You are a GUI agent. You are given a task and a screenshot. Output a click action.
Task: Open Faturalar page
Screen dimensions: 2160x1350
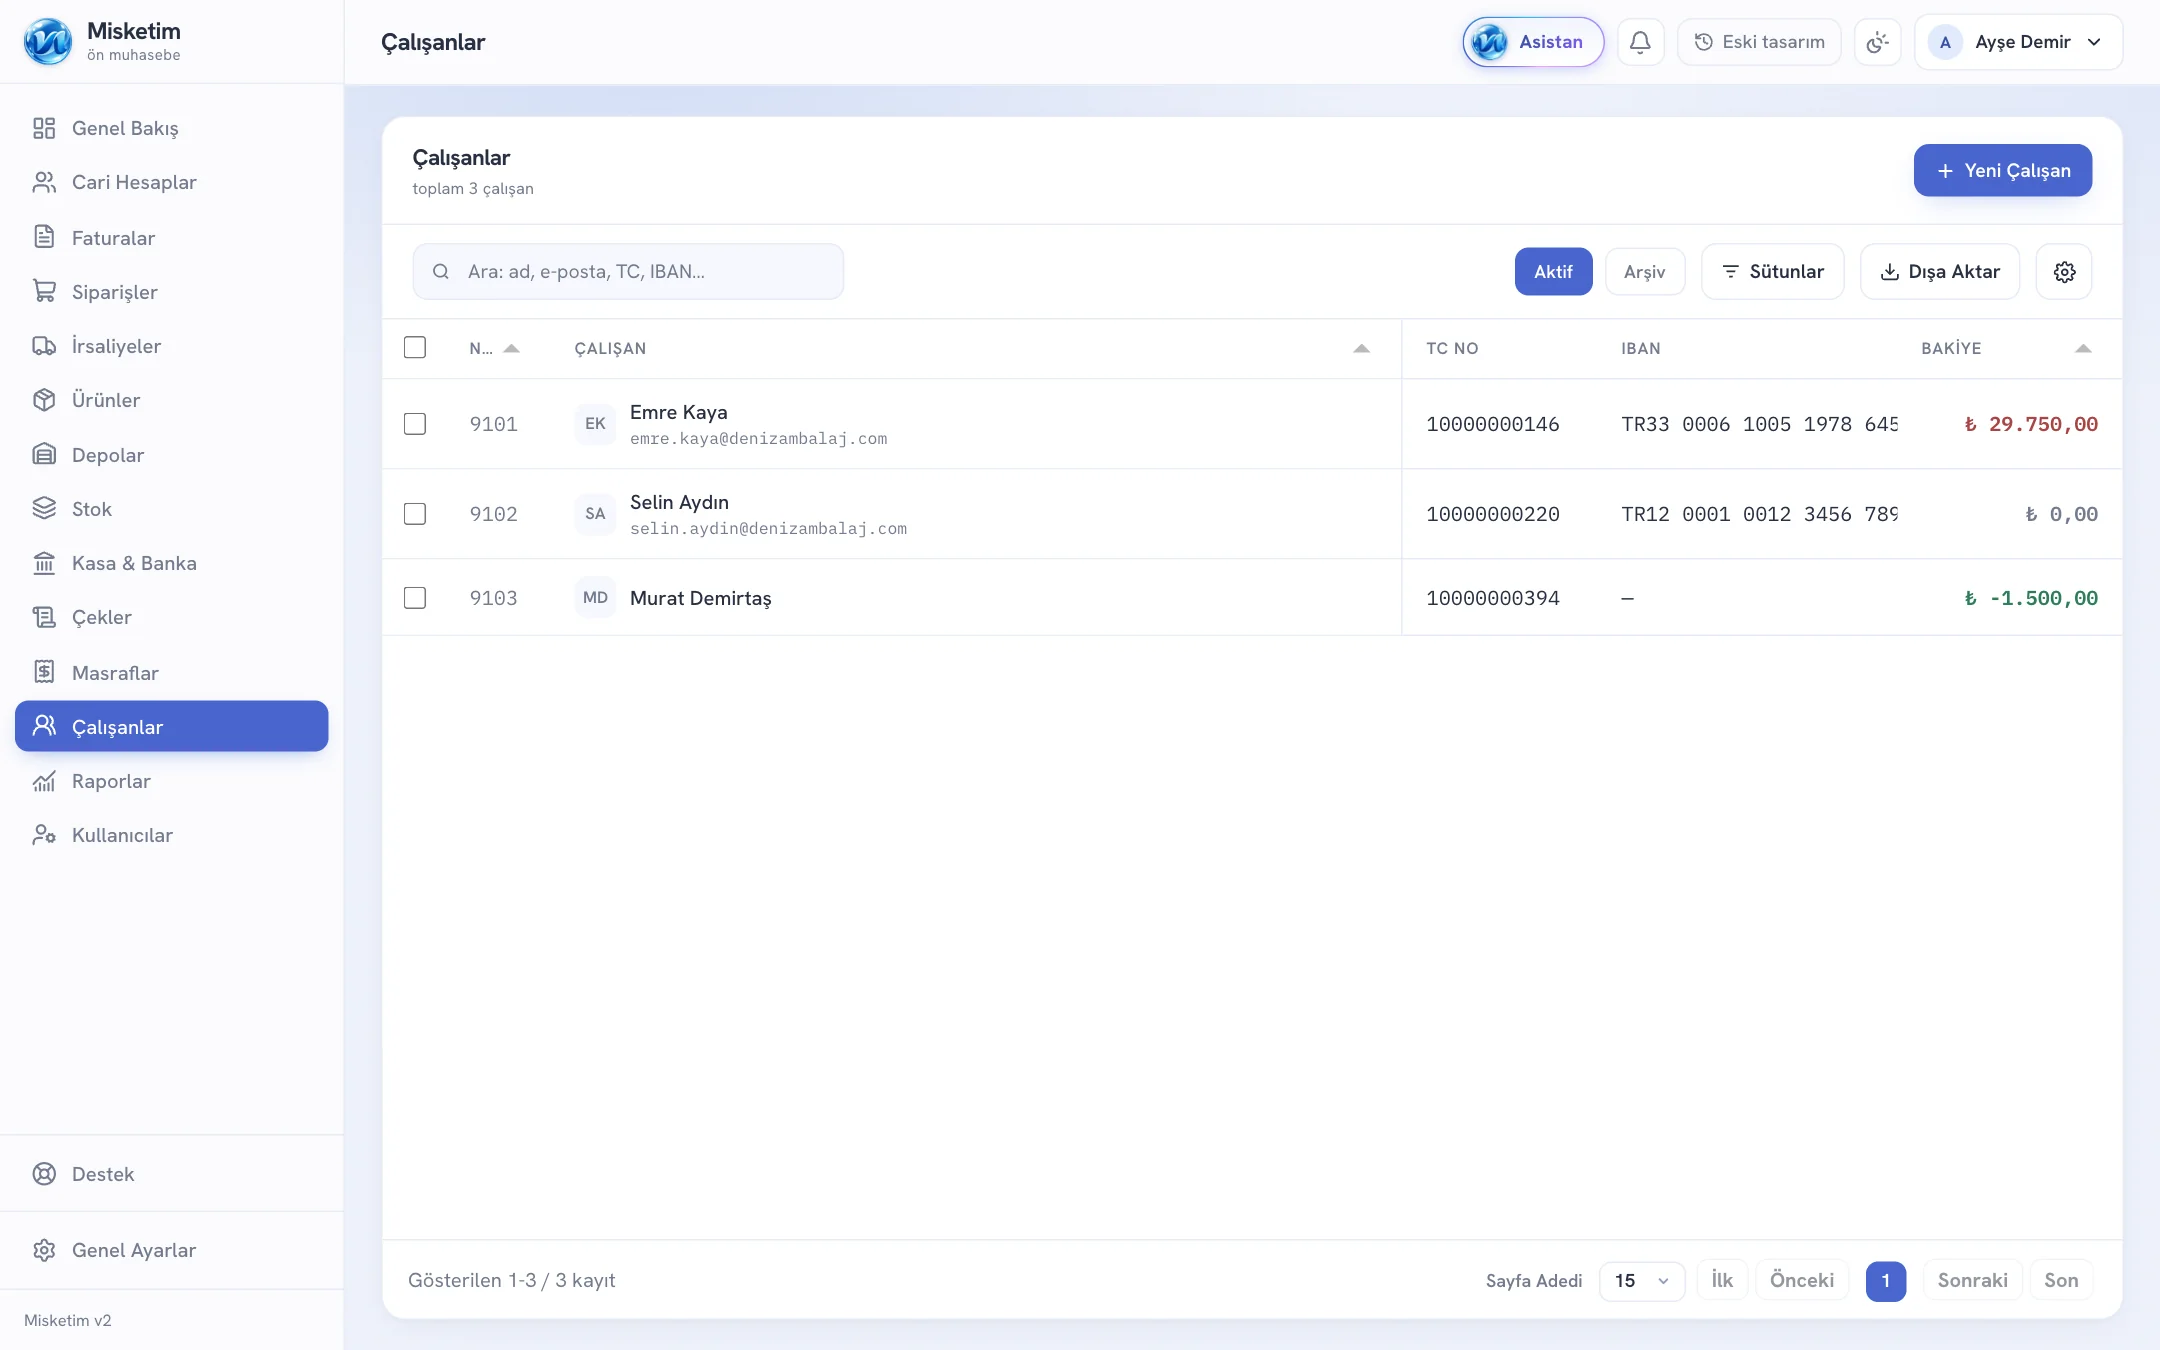[x=172, y=237]
